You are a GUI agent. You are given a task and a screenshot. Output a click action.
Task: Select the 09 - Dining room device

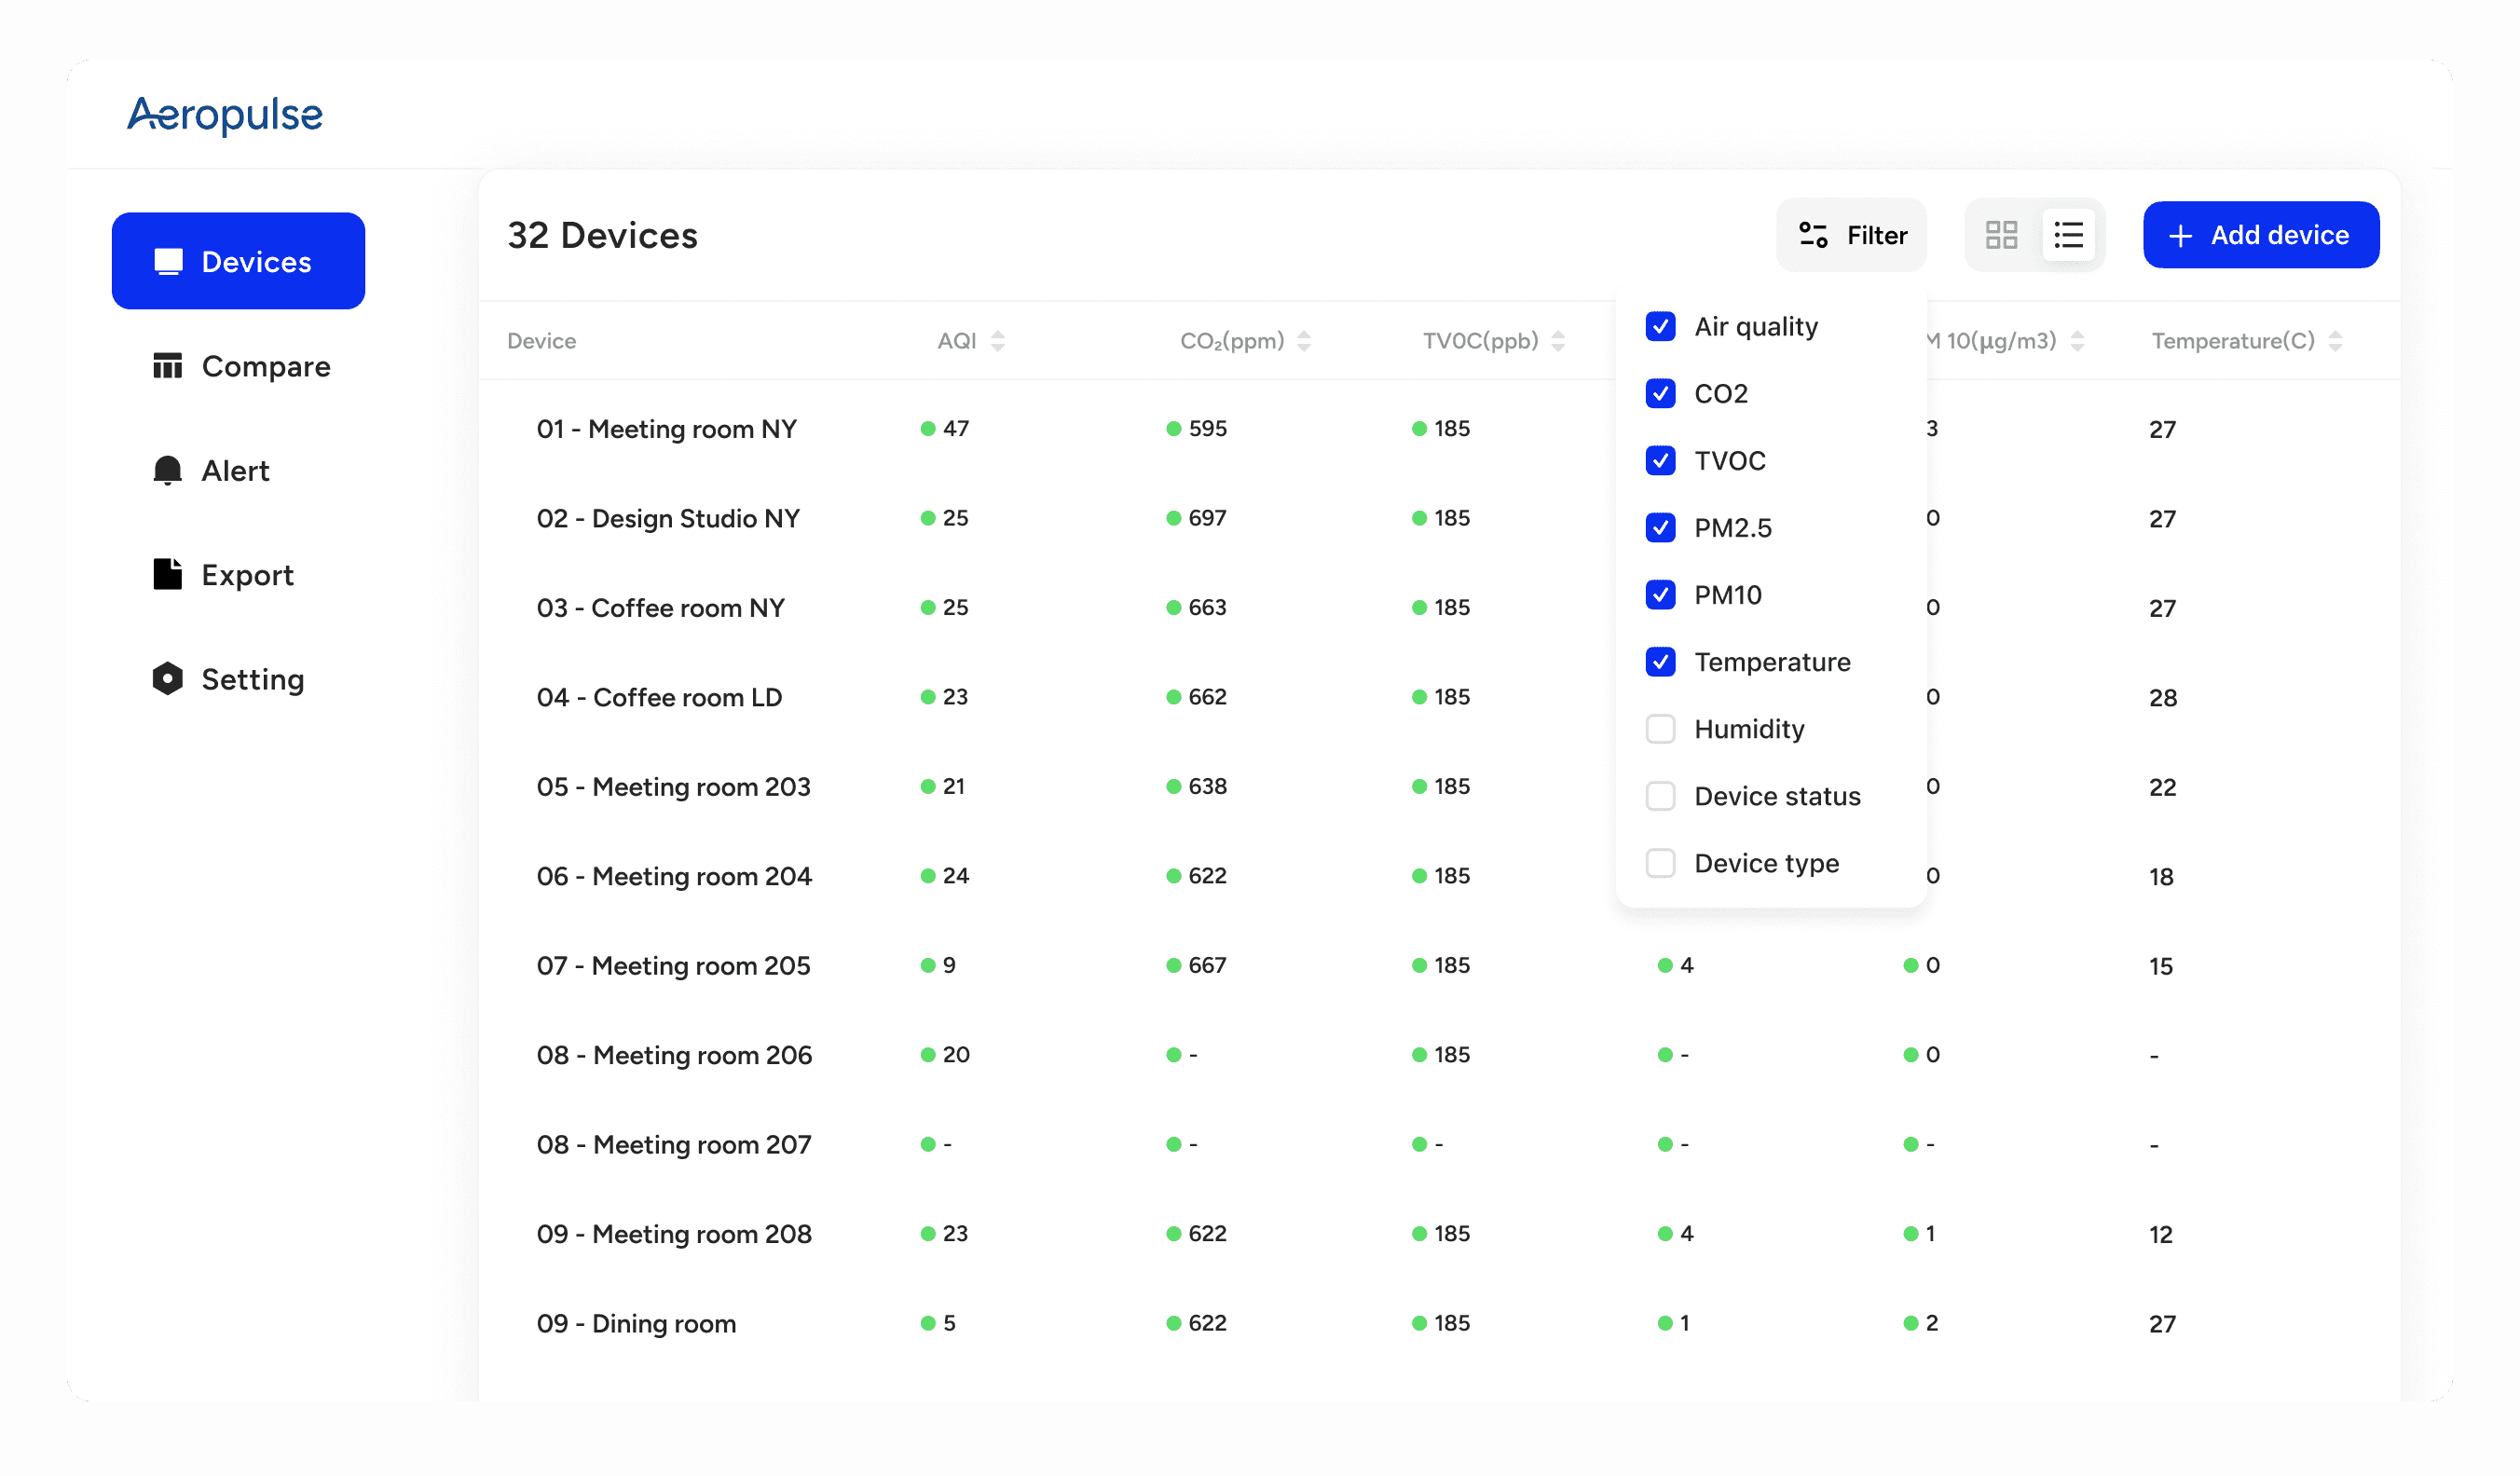coord(636,1323)
